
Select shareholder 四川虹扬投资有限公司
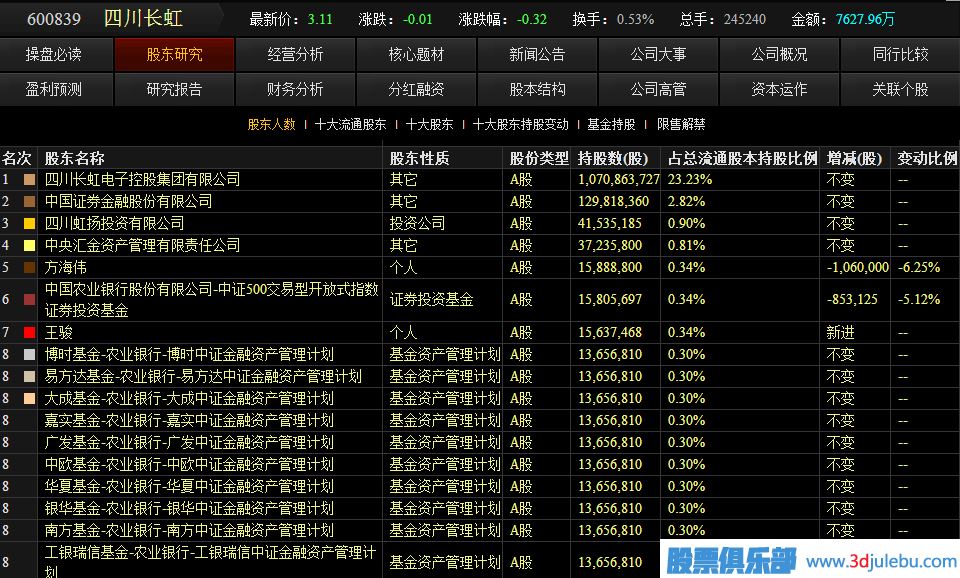click(x=114, y=223)
